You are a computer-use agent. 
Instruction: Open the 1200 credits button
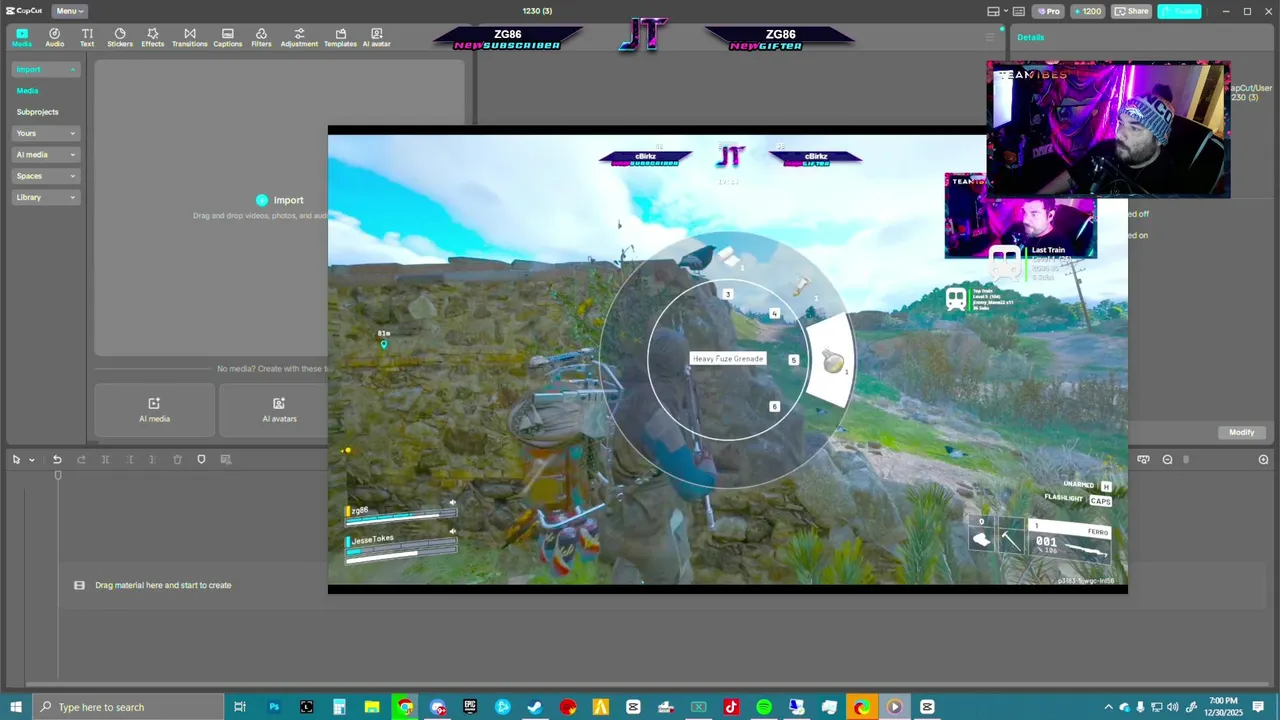[1087, 11]
